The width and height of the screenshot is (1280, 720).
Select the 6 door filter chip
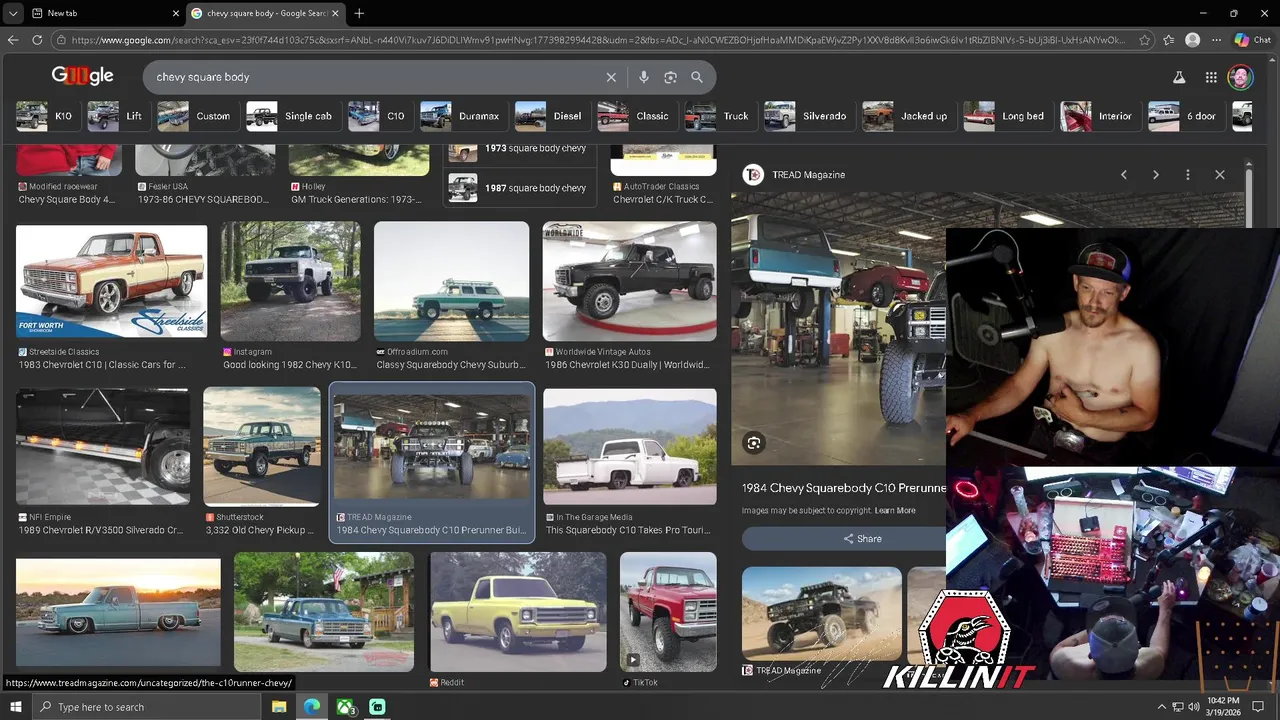pos(1184,116)
